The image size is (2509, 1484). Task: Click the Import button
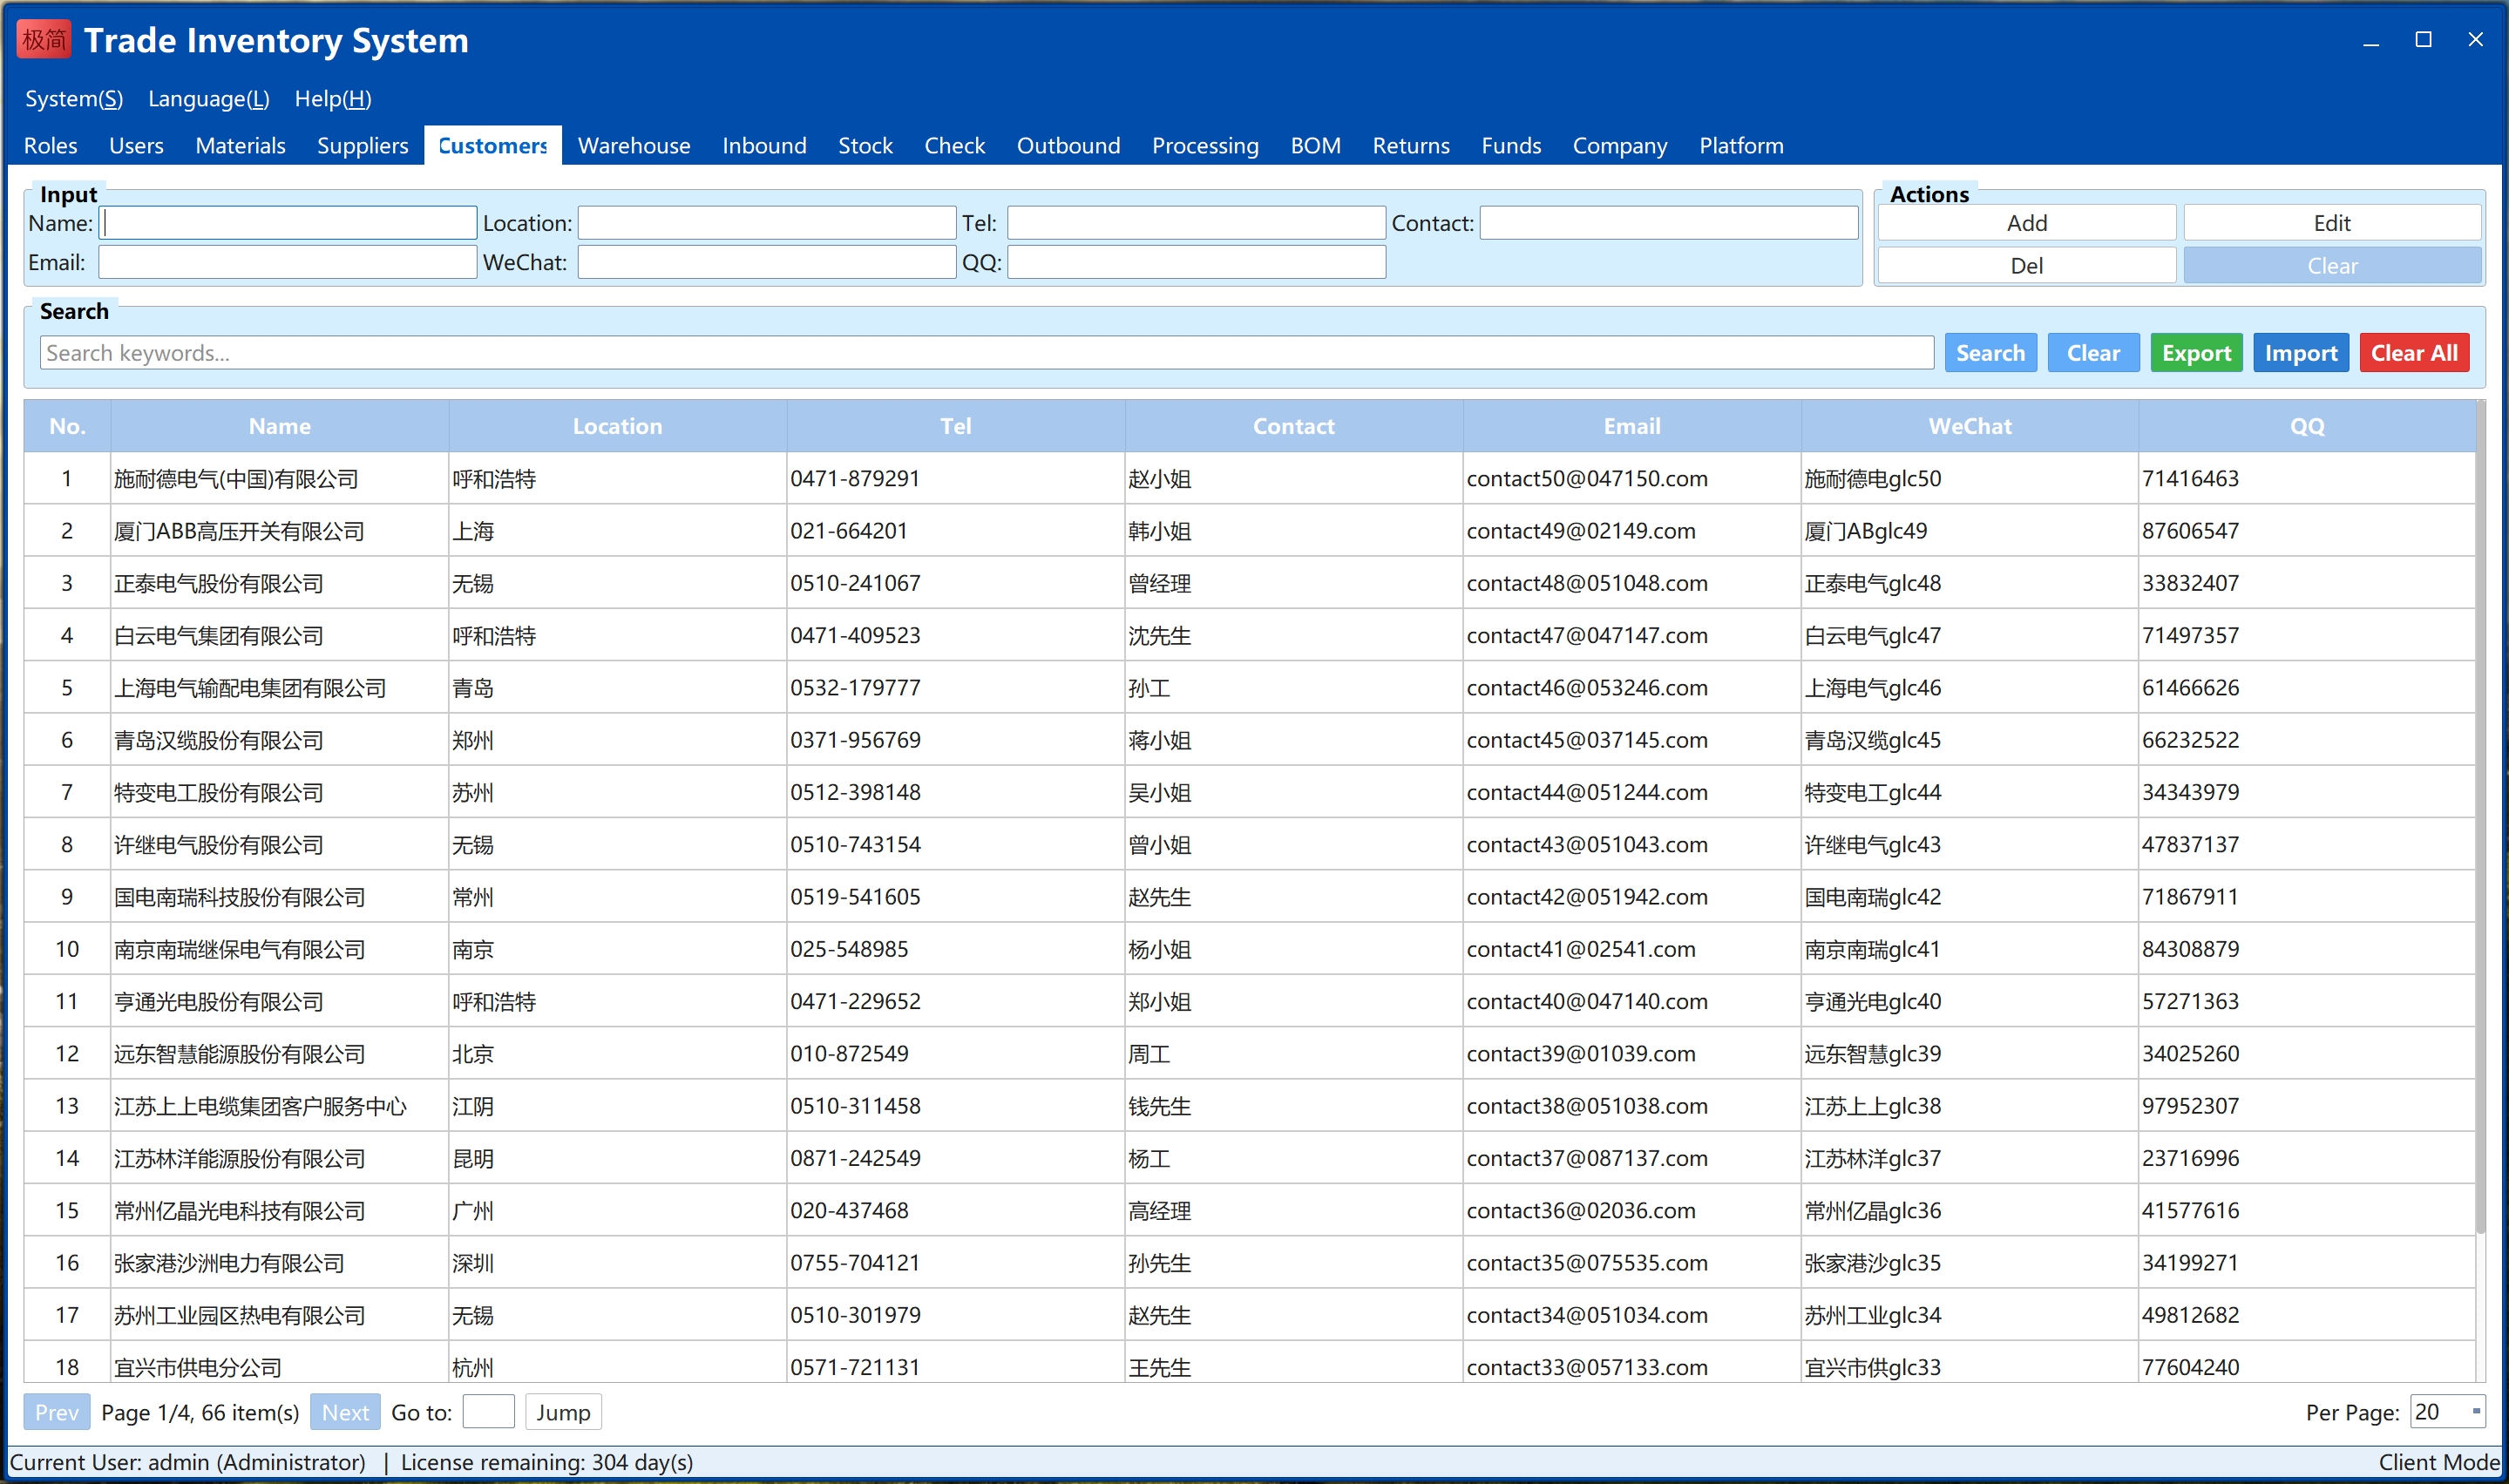click(2301, 353)
